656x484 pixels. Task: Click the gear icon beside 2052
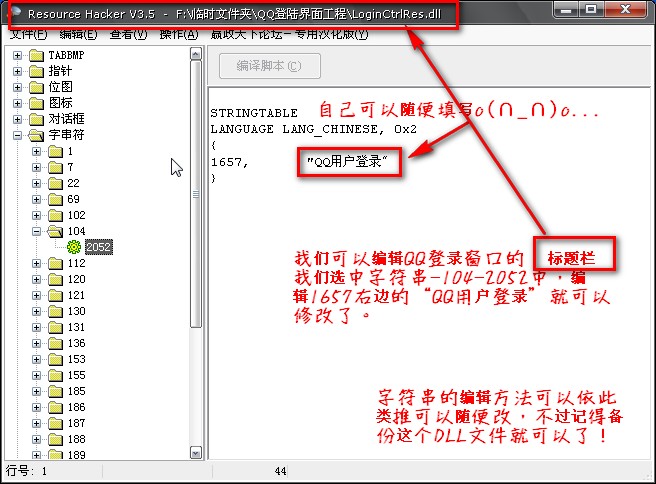(x=74, y=247)
